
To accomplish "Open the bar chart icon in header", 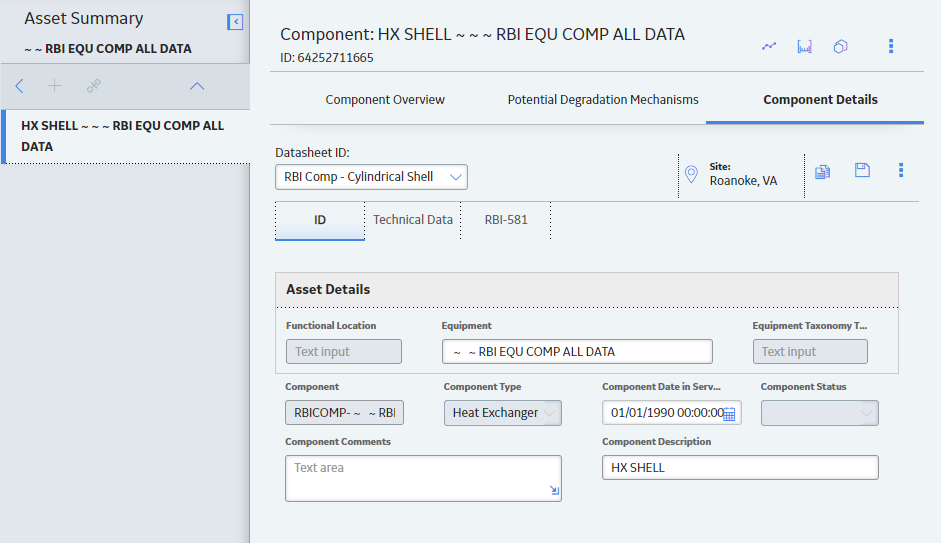I will pyautogui.click(x=805, y=46).
